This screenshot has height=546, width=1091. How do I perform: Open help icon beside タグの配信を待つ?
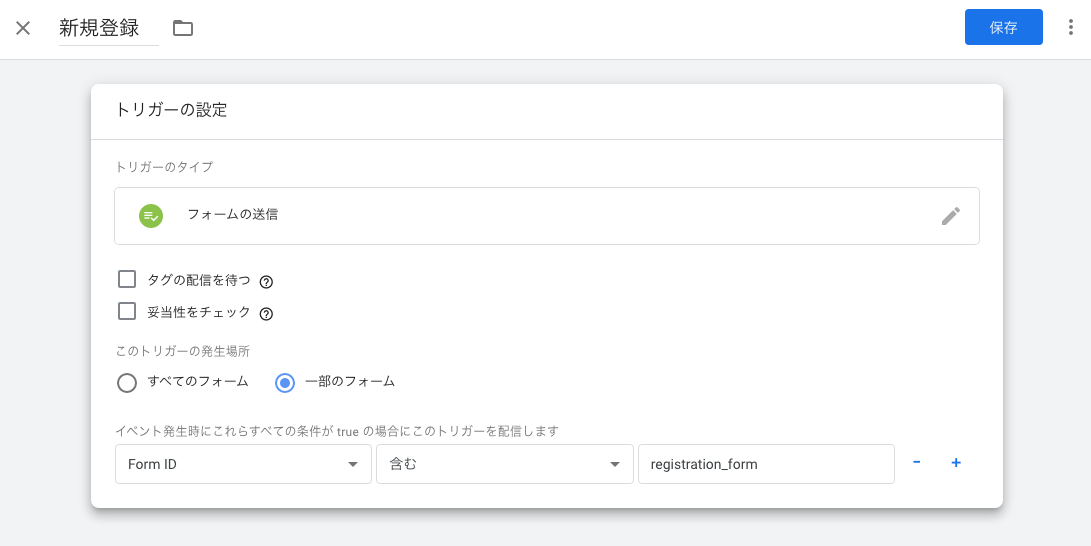pyautogui.click(x=266, y=282)
